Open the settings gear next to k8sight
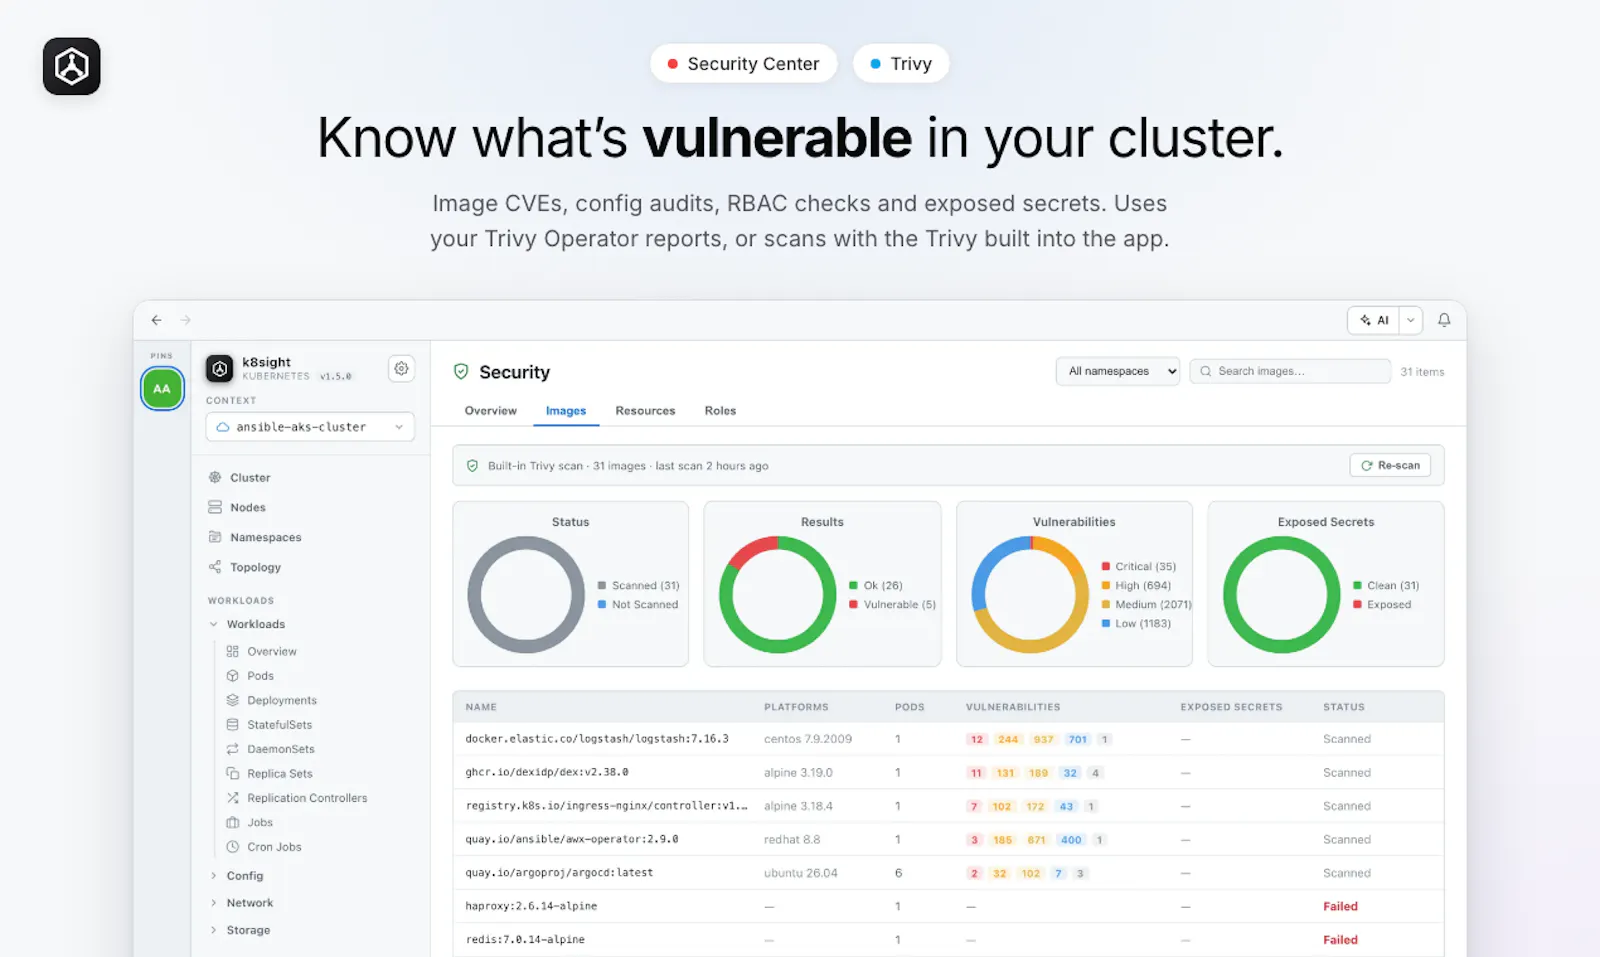This screenshot has width=1600, height=957. 401,369
